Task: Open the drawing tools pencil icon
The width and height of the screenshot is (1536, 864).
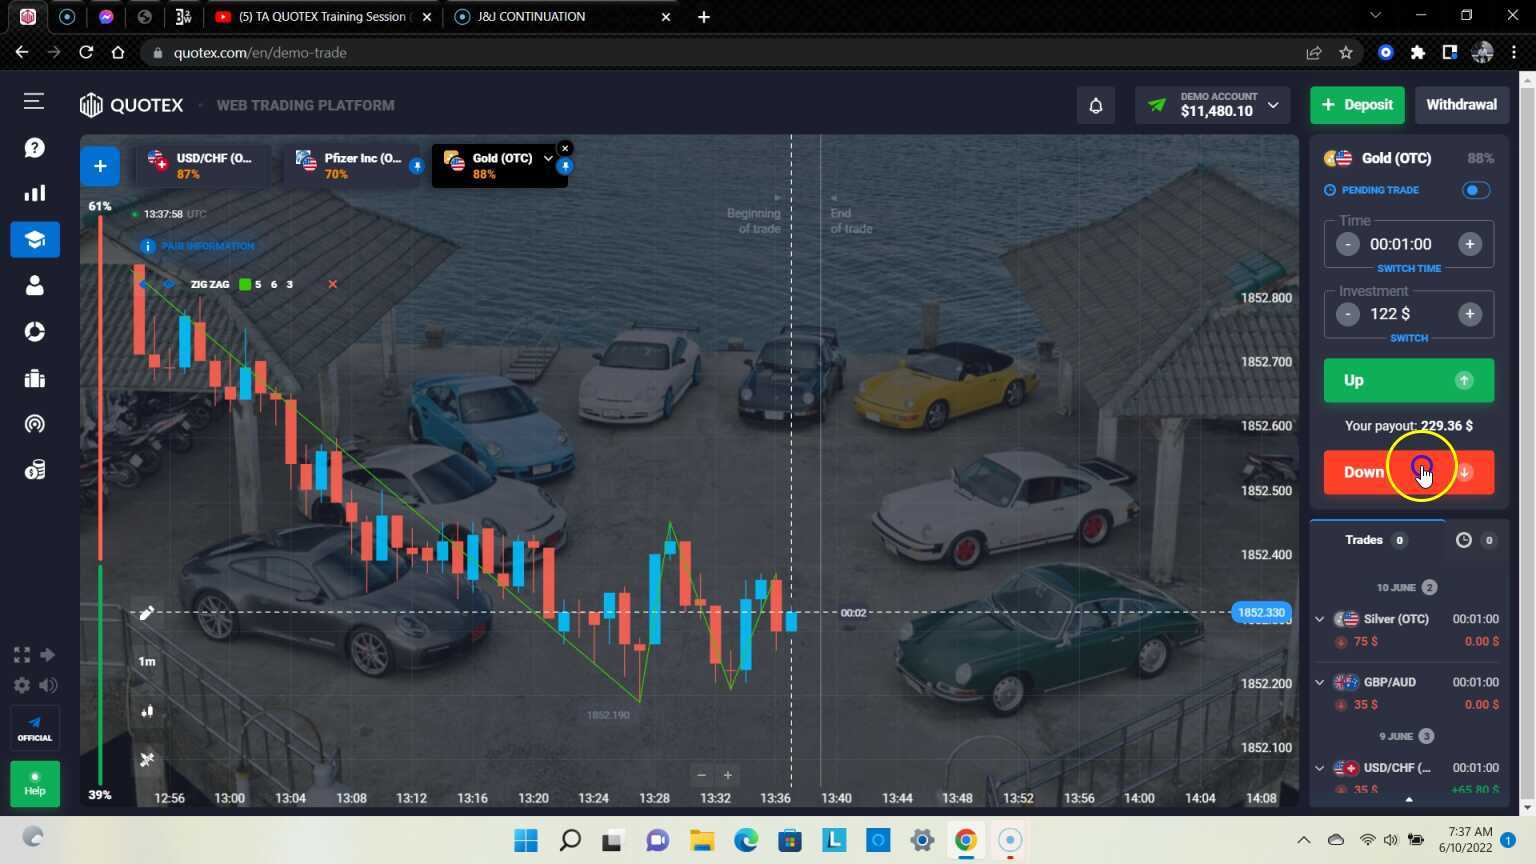Action: tap(147, 613)
